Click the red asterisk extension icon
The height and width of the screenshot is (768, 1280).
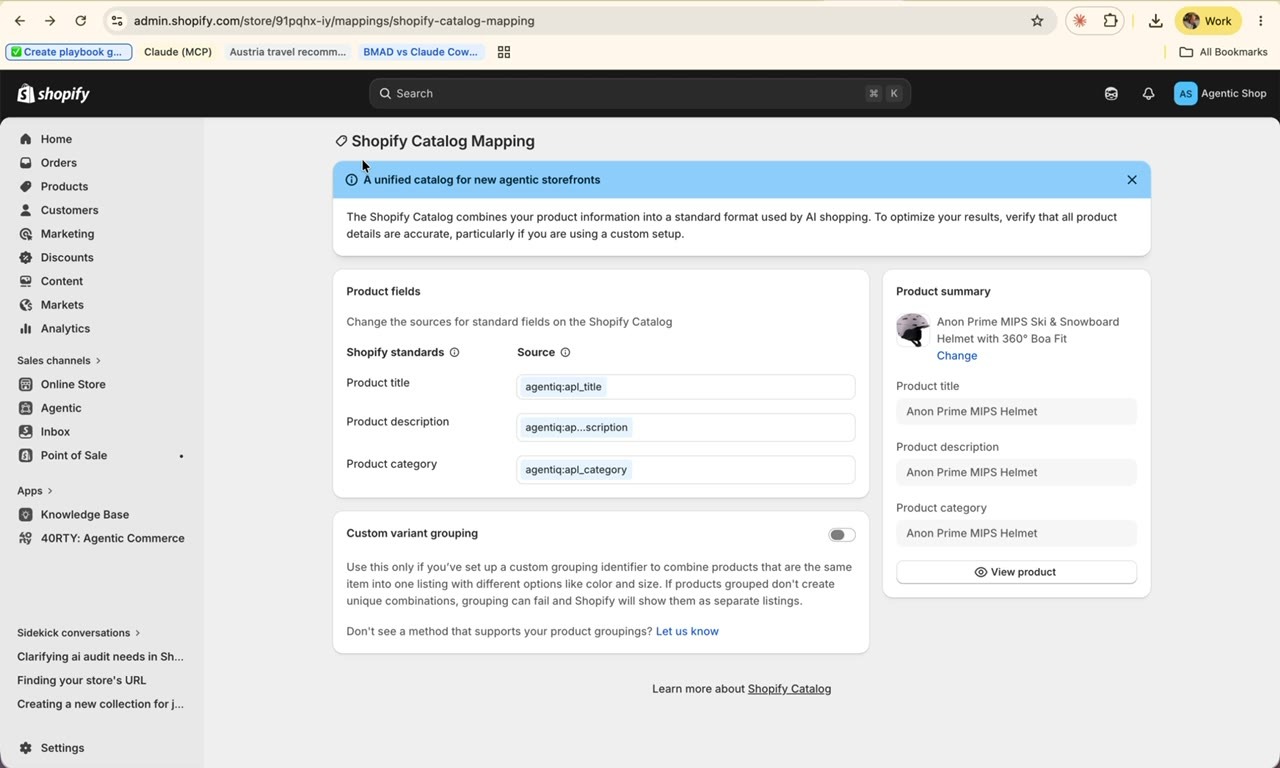point(1080,20)
